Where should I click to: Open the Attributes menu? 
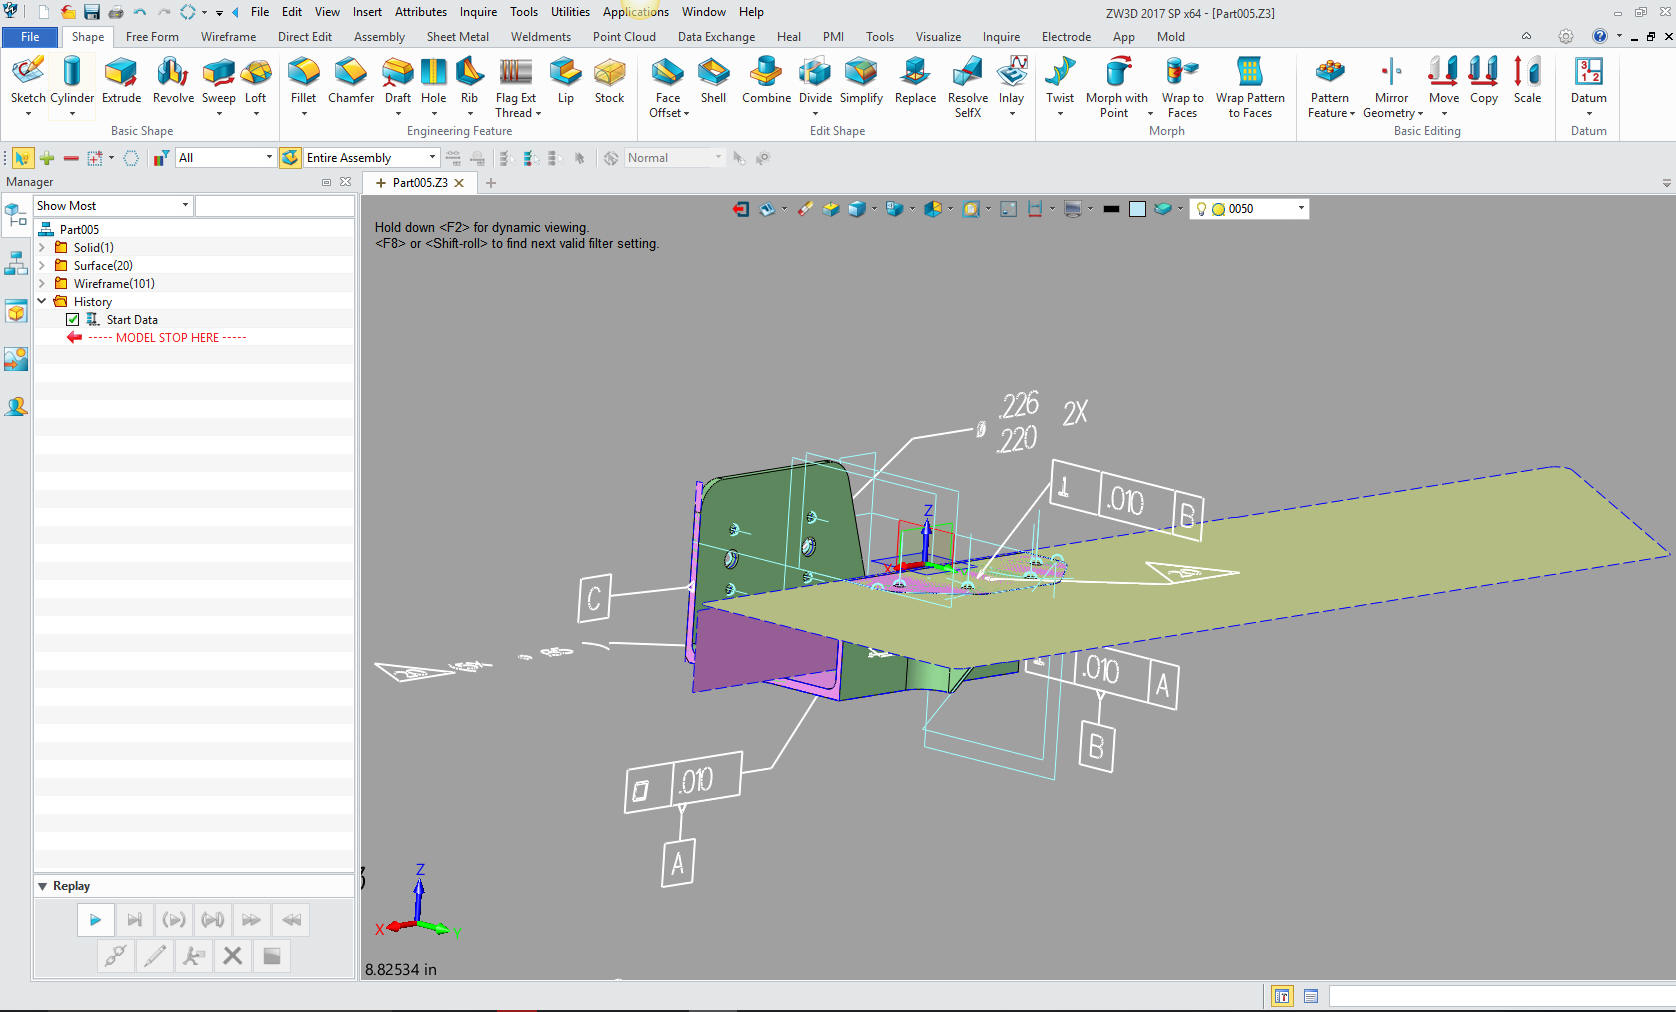pos(420,12)
